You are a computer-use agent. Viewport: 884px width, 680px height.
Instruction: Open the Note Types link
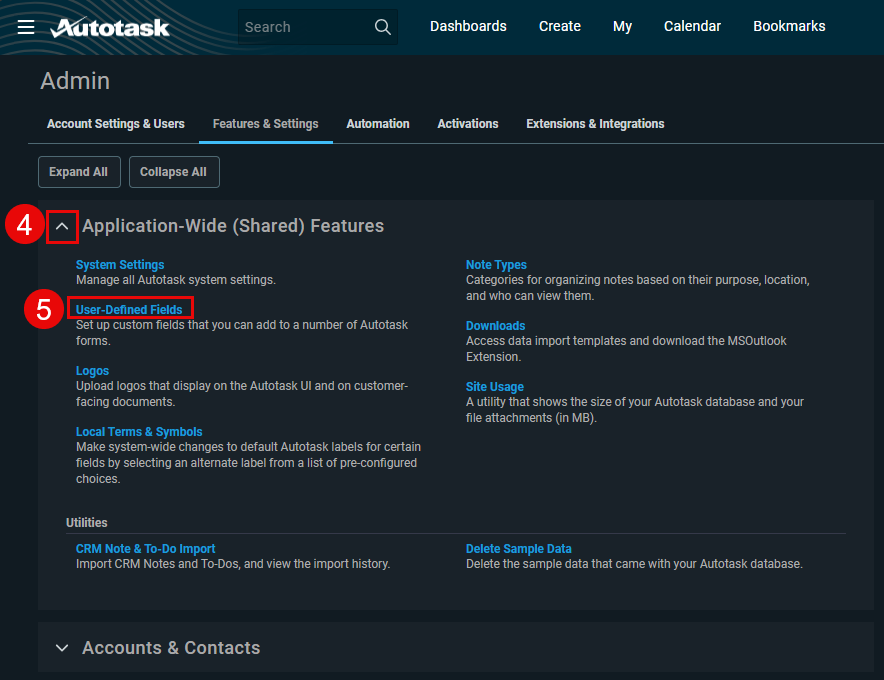(496, 264)
